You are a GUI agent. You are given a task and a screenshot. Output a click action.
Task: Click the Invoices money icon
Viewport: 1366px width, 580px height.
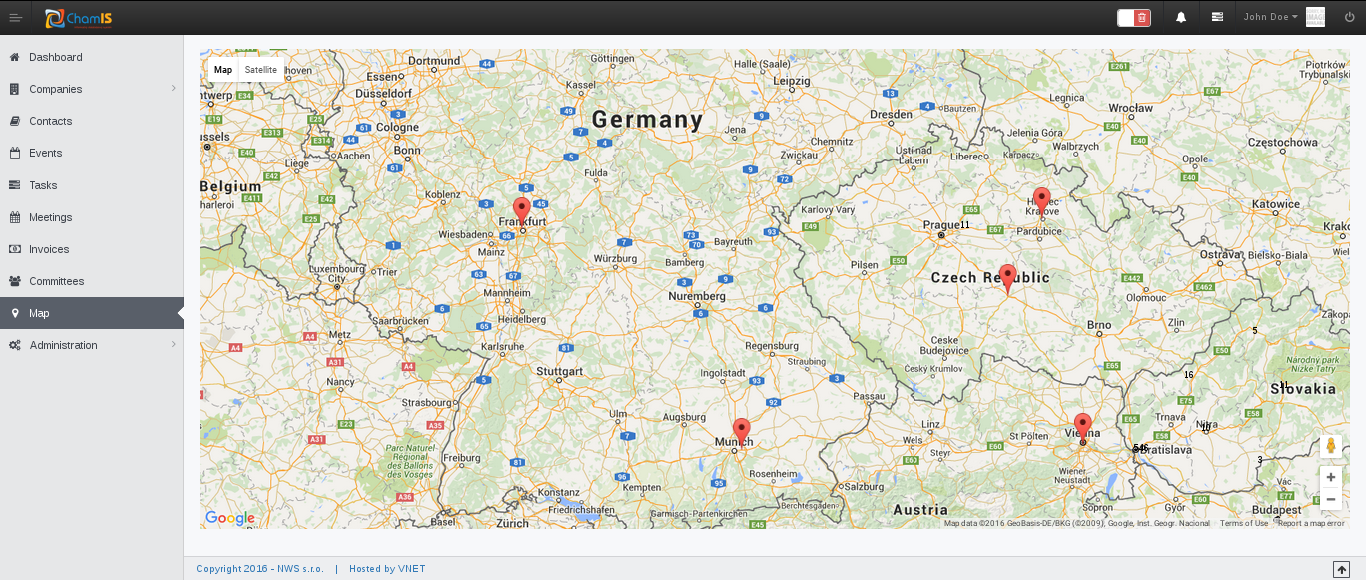(x=14, y=249)
